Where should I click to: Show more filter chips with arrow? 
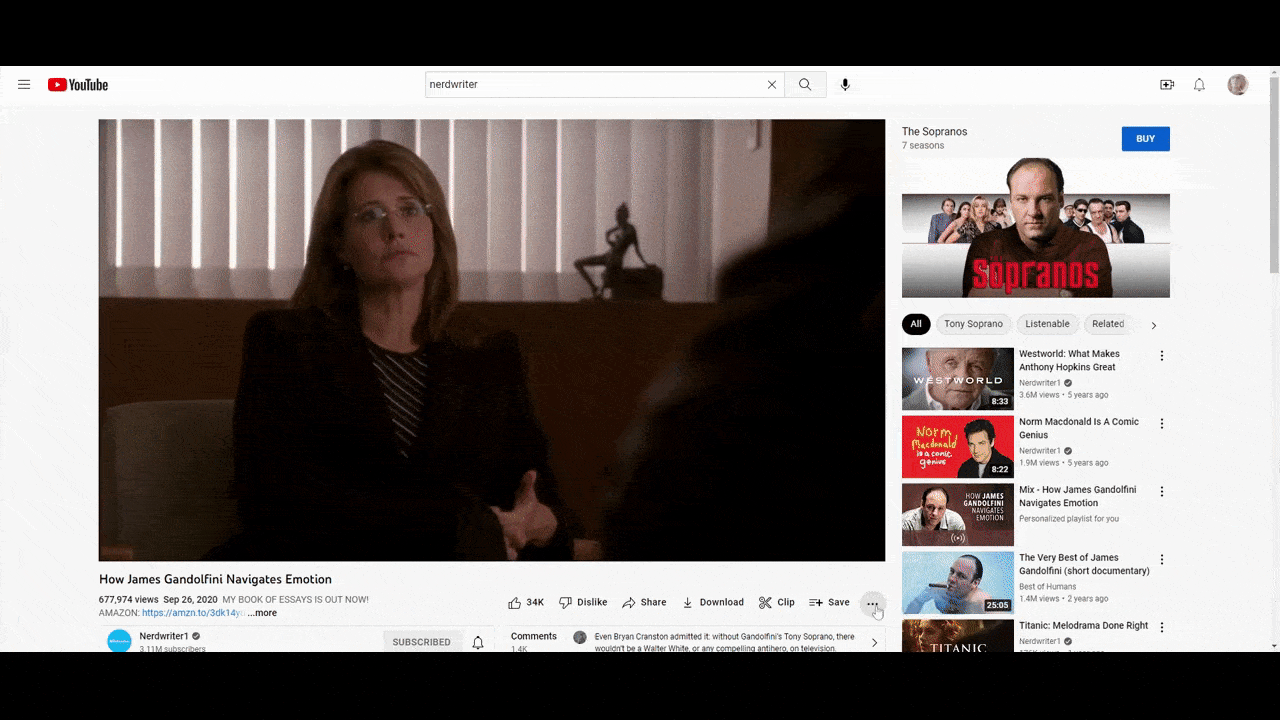coord(1153,325)
